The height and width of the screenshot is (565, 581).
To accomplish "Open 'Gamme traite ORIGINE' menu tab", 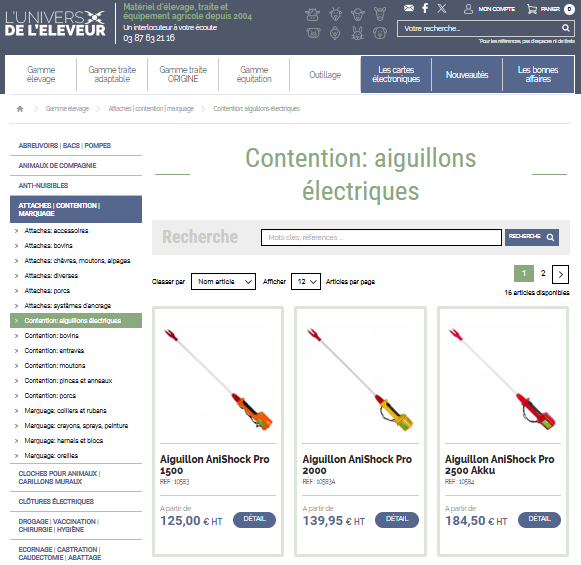I will click(183, 74).
